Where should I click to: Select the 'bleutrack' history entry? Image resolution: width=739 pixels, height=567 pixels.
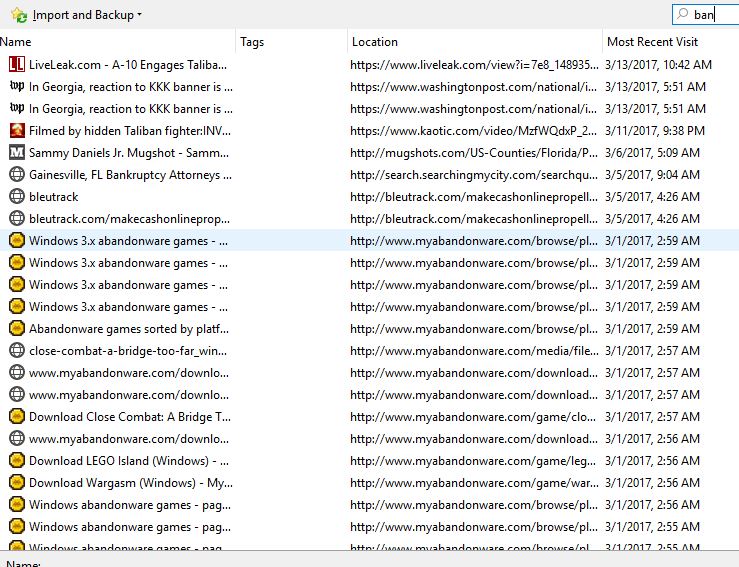(53, 197)
